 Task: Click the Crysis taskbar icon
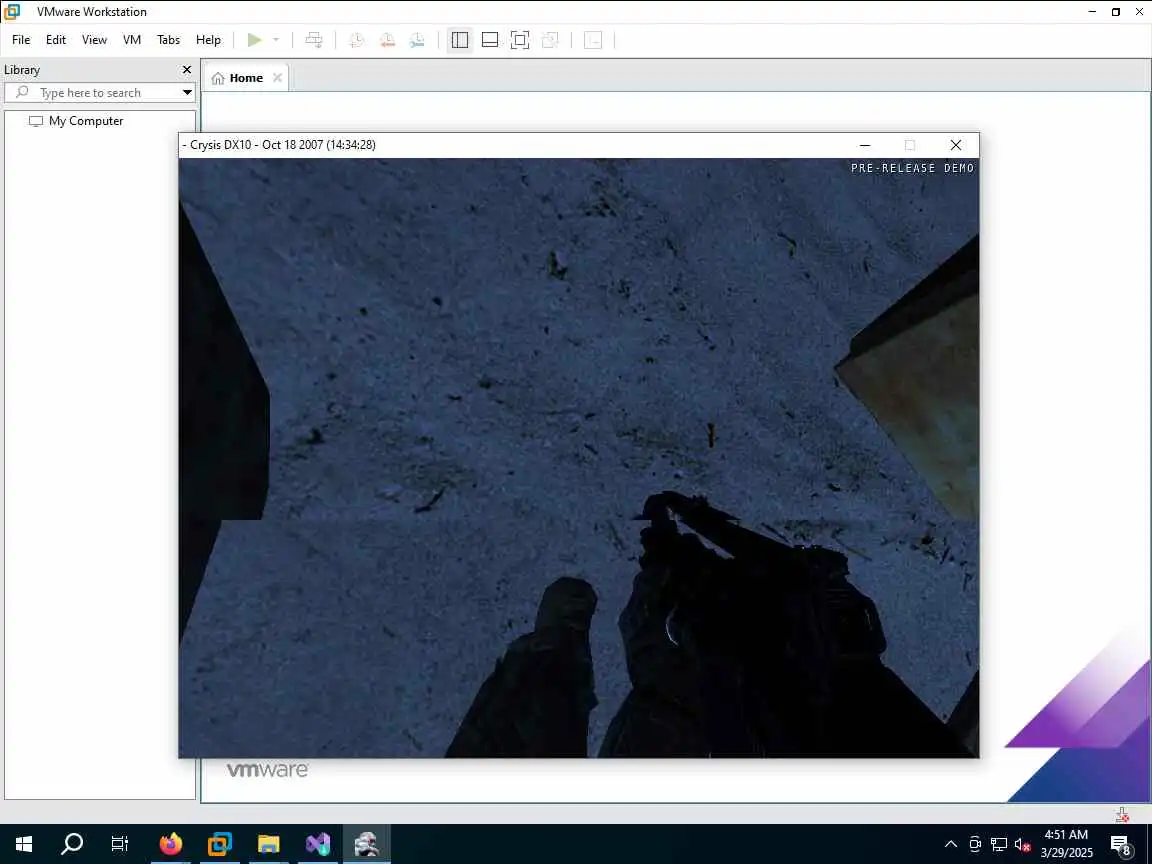(367, 844)
